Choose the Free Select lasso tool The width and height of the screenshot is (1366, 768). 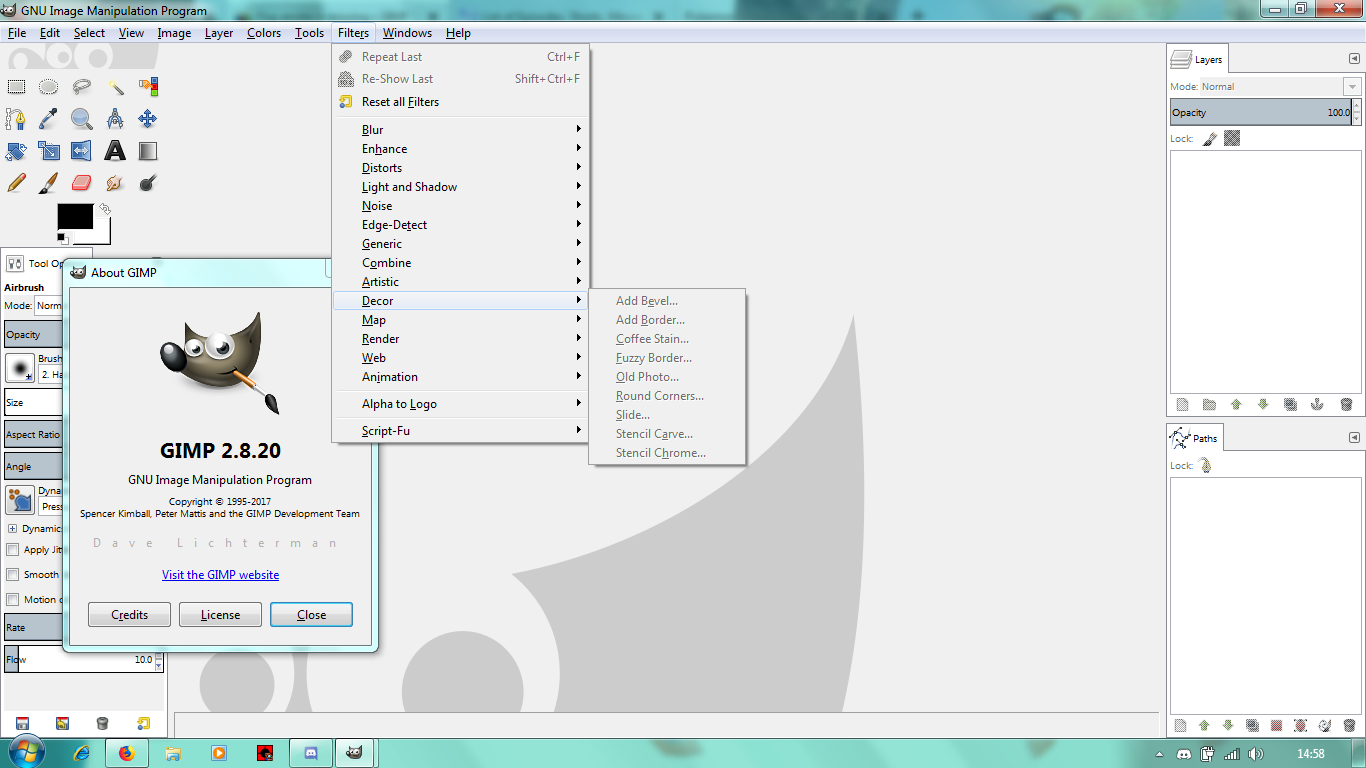click(x=82, y=87)
